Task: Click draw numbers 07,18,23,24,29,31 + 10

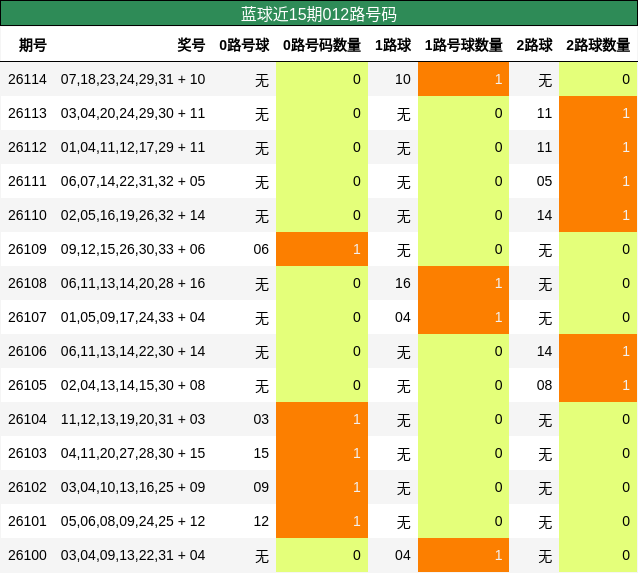Action: 133,79
